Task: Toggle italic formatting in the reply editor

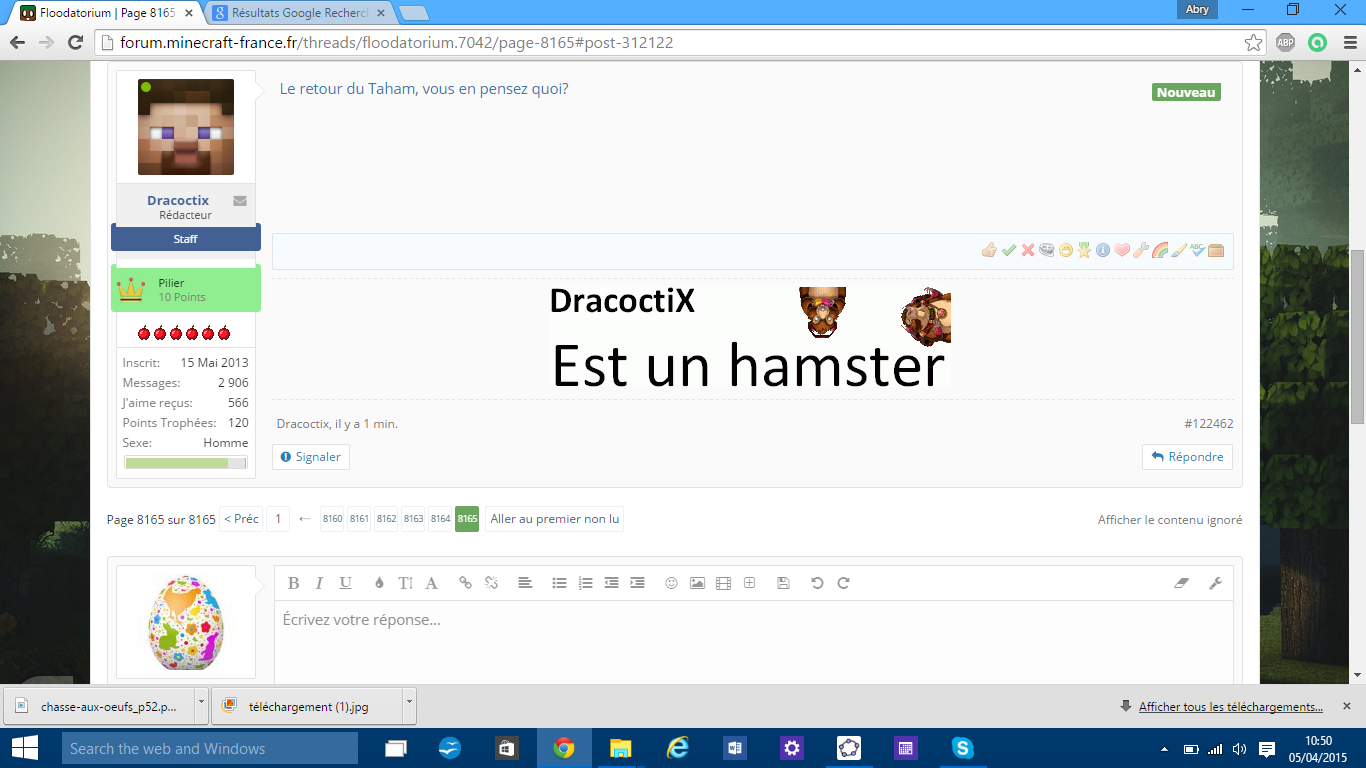Action: (319, 583)
